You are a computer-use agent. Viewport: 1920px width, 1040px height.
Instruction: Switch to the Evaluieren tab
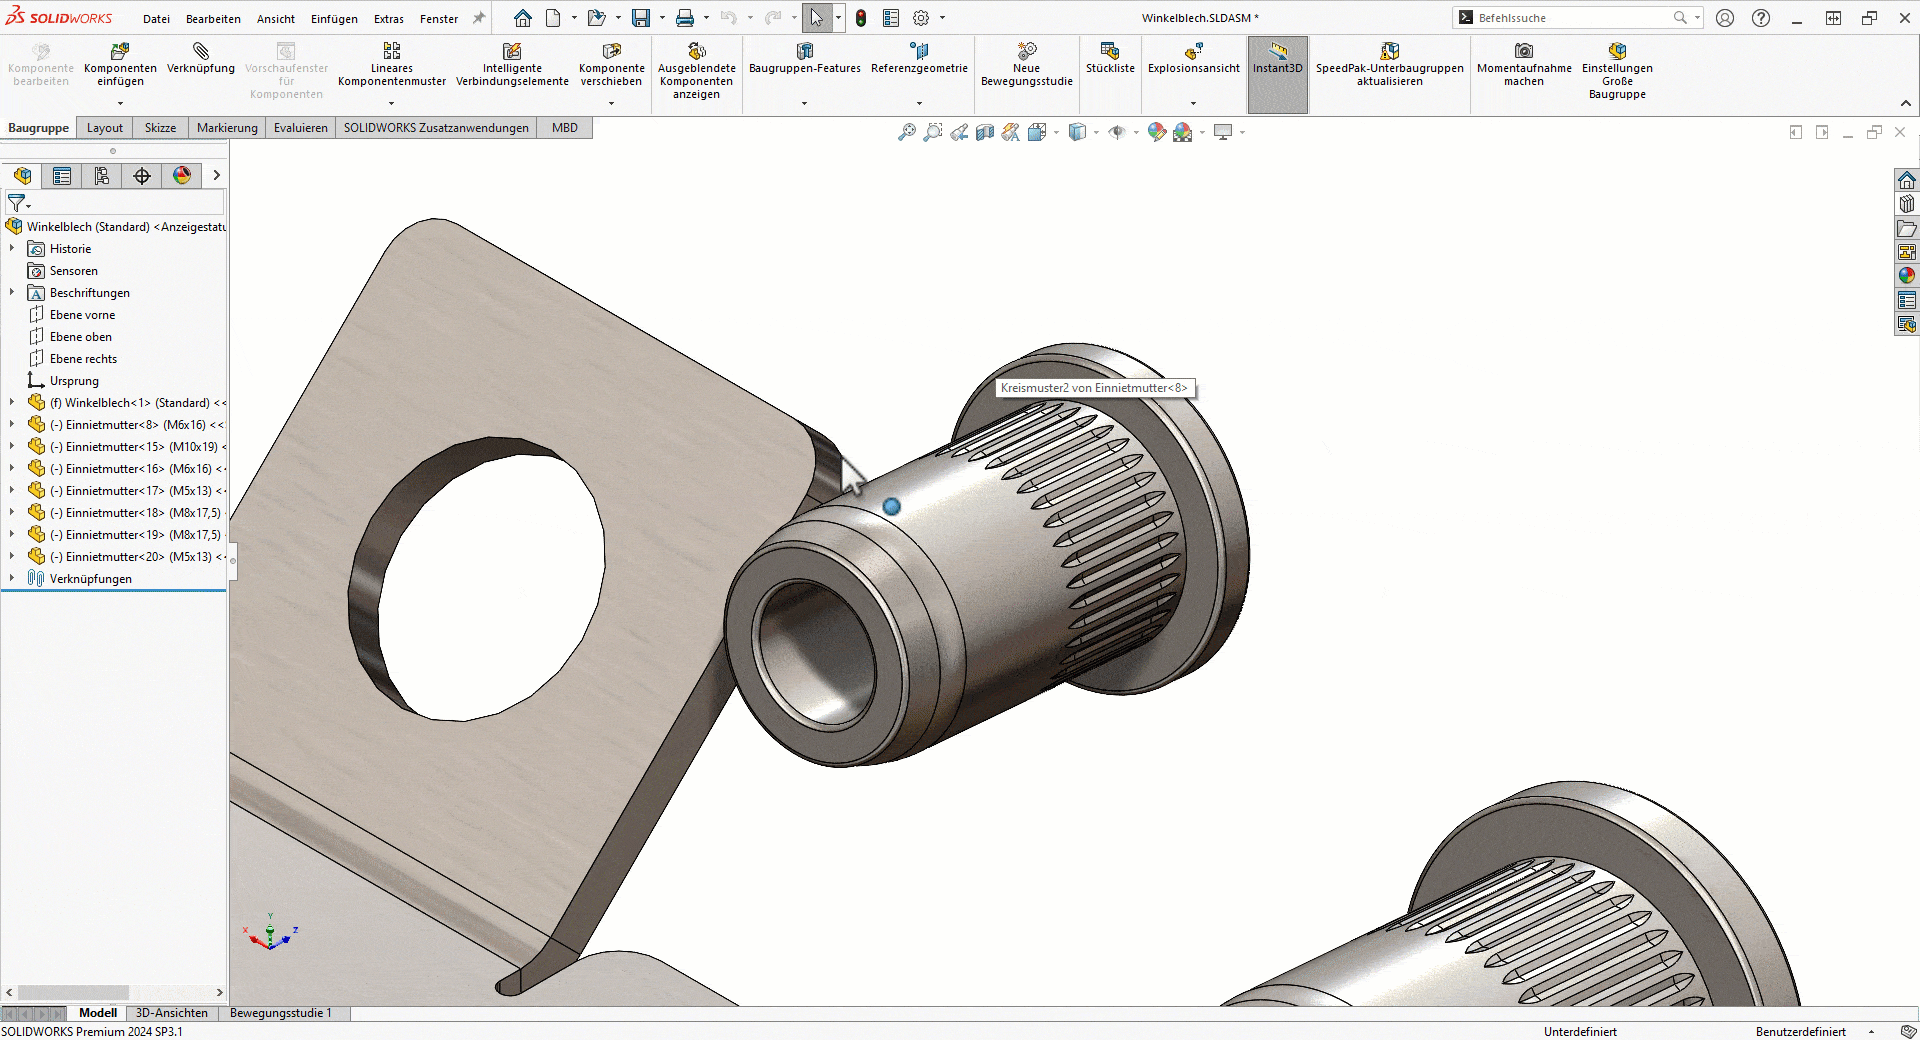[300, 128]
